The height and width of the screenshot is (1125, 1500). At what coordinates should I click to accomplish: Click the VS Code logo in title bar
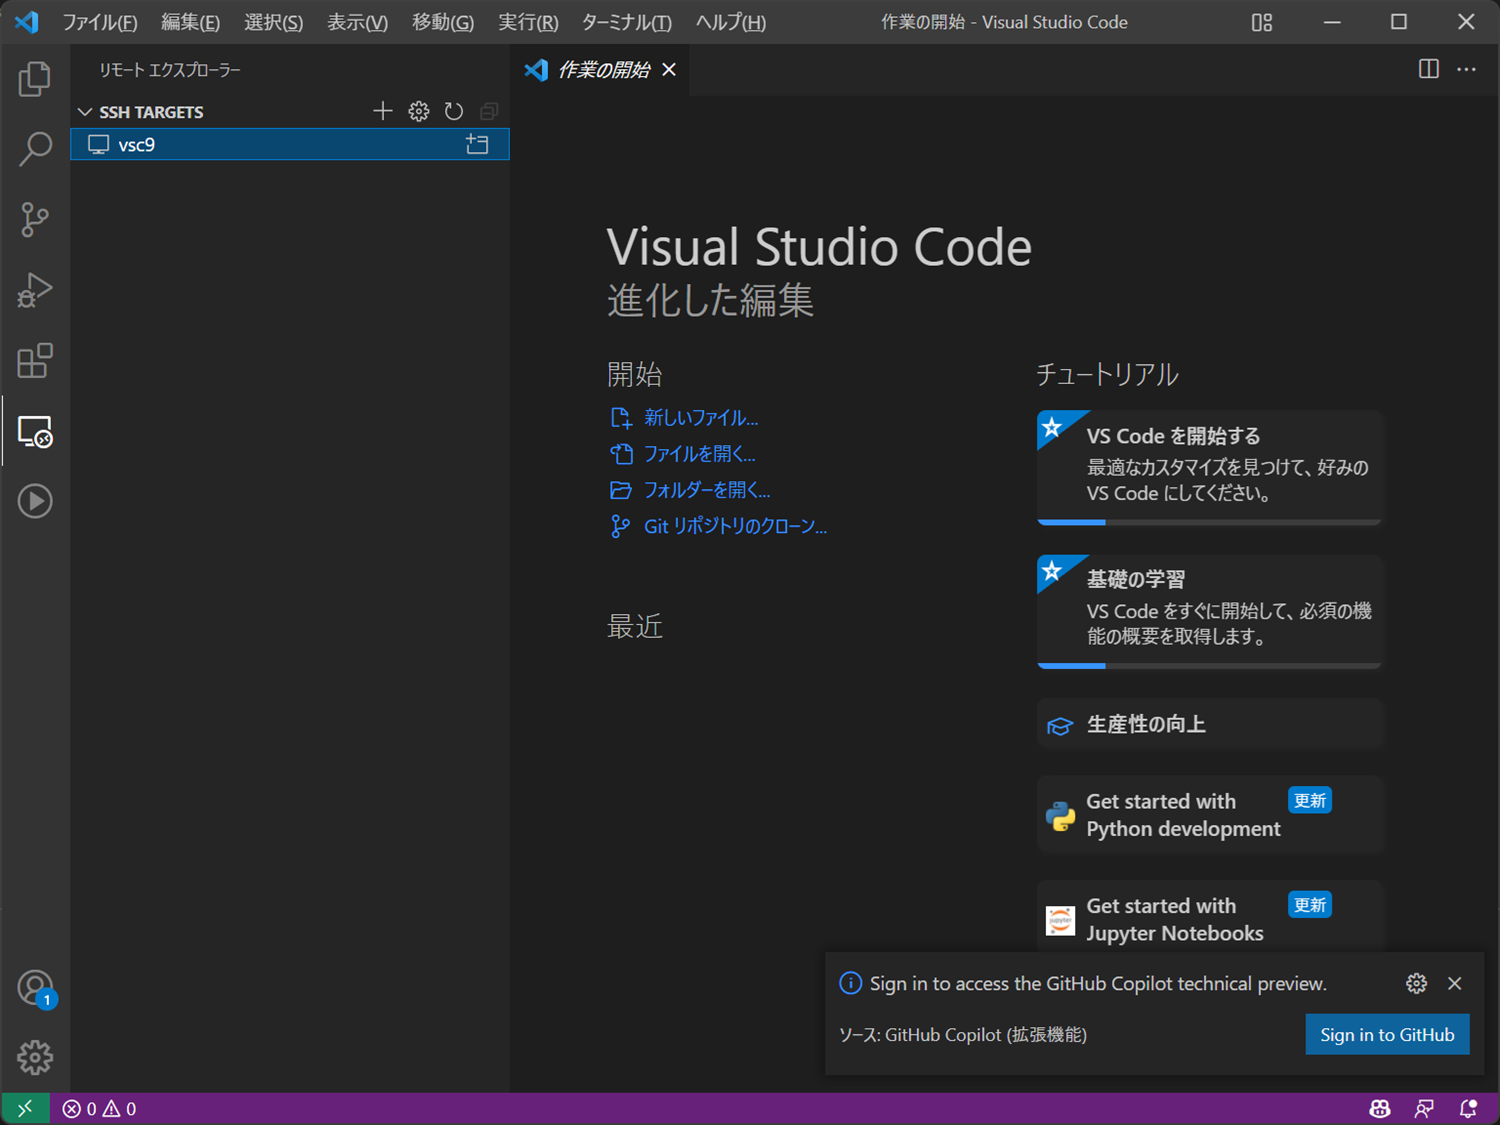point(27,22)
